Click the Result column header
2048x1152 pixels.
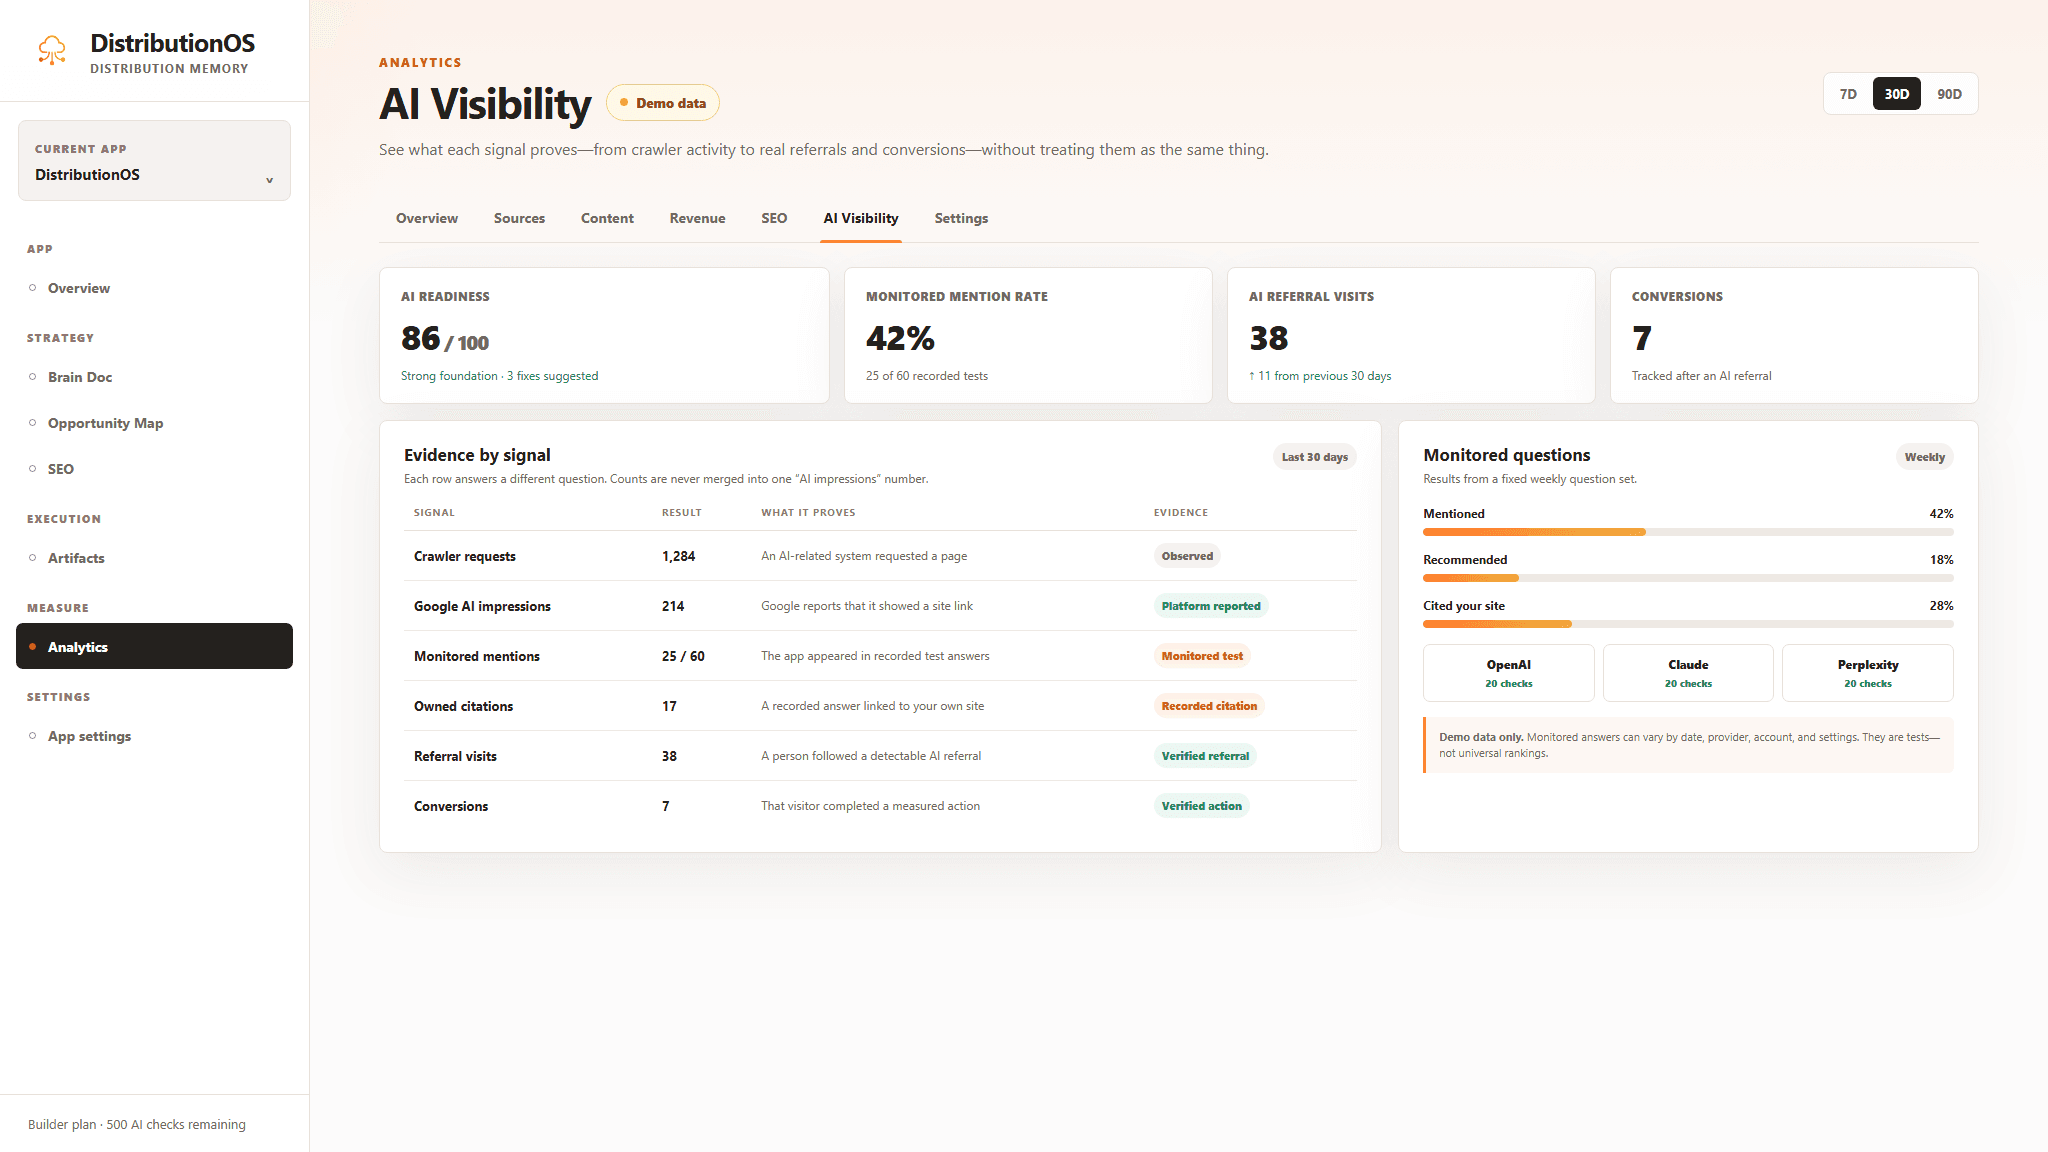[681, 512]
